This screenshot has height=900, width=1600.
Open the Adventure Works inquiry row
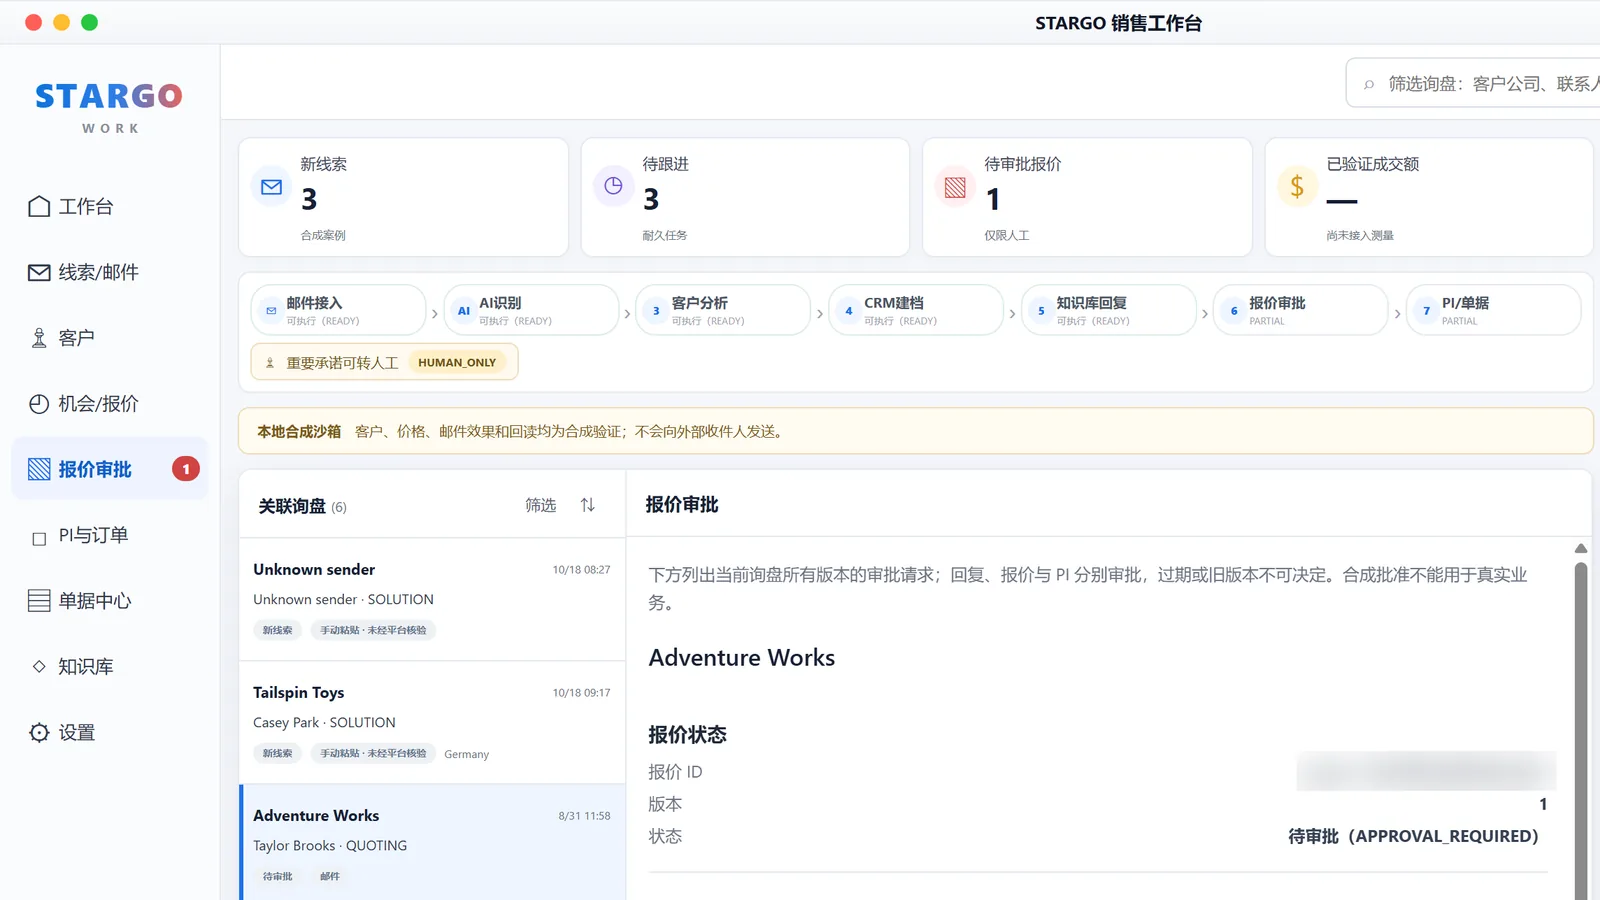tap(432, 843)
